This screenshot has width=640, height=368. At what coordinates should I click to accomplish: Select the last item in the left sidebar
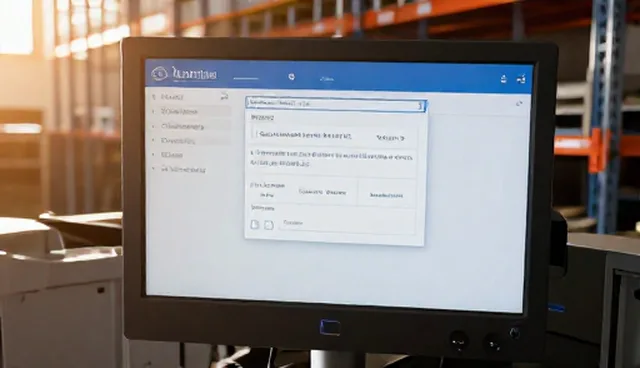pos(183,169)
